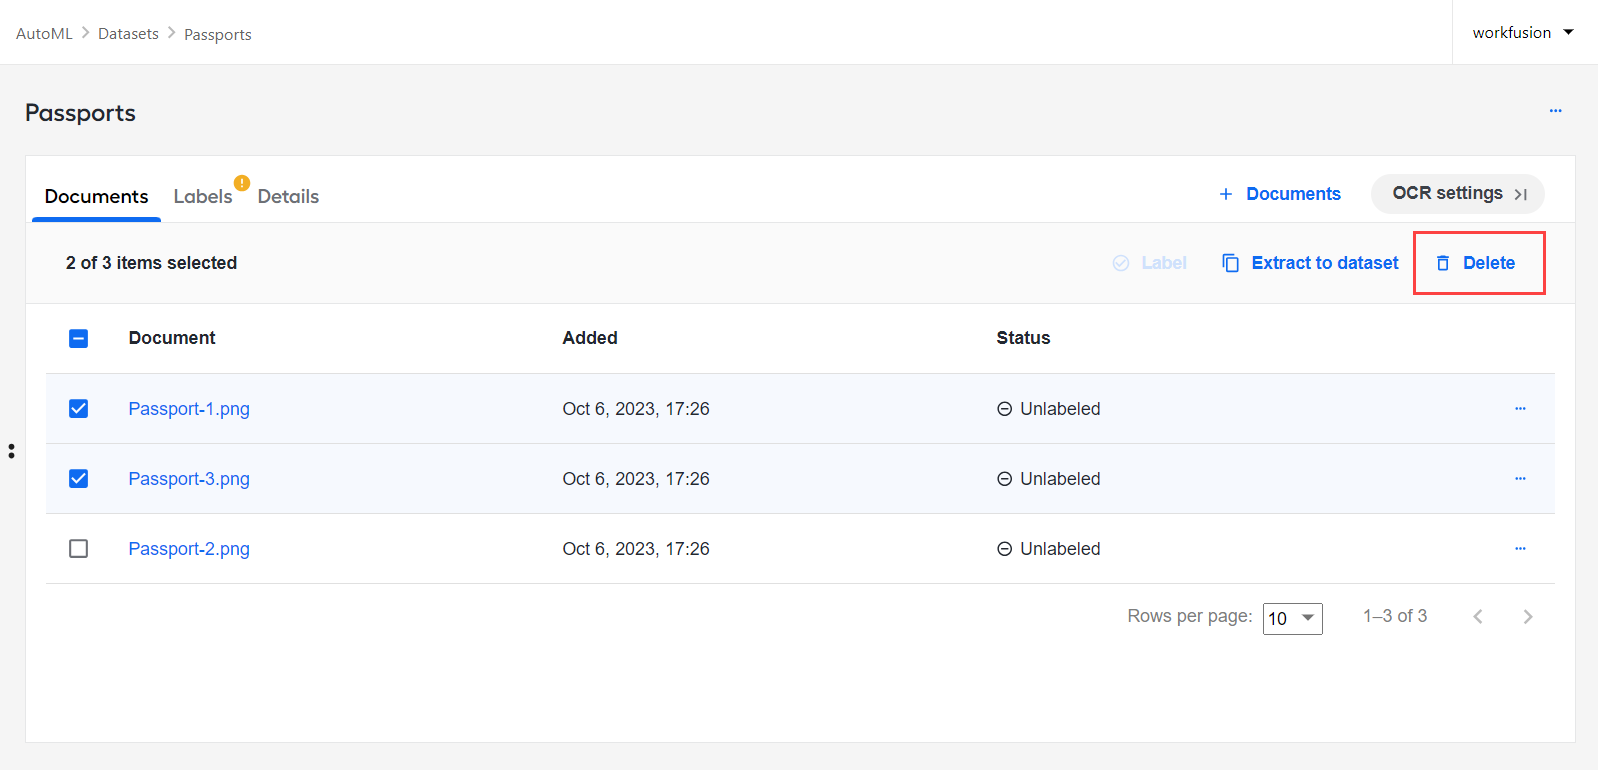The image size is (1598, 770).
Task: Uncheck the Passport-1.png checkbox
Action: click(x=79, y=409)
